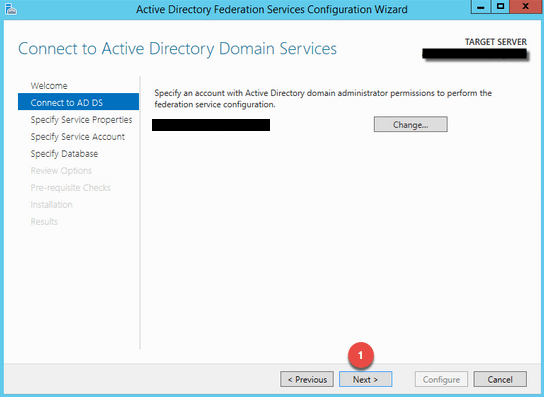Image resolution: width=544 pixels, height=397 pixels.
Task: Maximize the configuration wizard window
Action: pyautogui.click(x=500, y=7)
